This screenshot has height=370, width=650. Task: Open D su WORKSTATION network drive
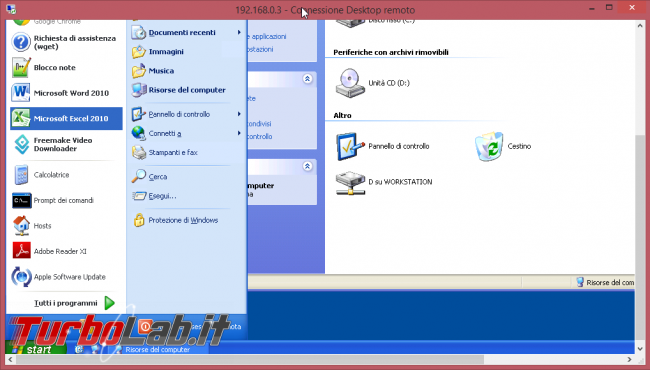383,182
